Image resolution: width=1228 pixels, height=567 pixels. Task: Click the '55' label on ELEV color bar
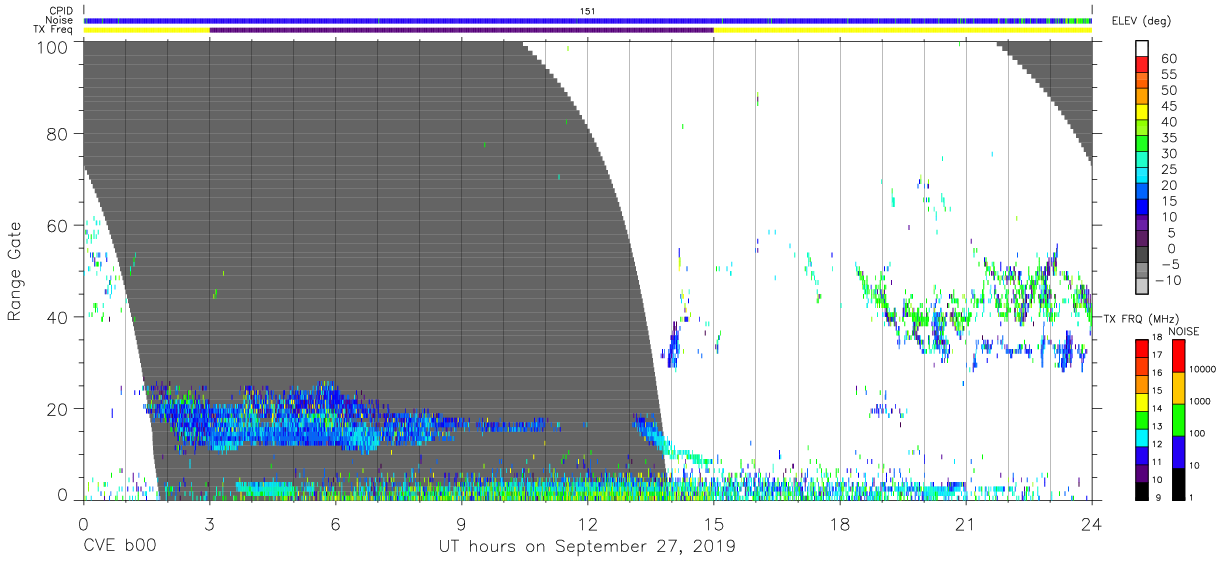pyautogui.click(x=1170, y=75)
